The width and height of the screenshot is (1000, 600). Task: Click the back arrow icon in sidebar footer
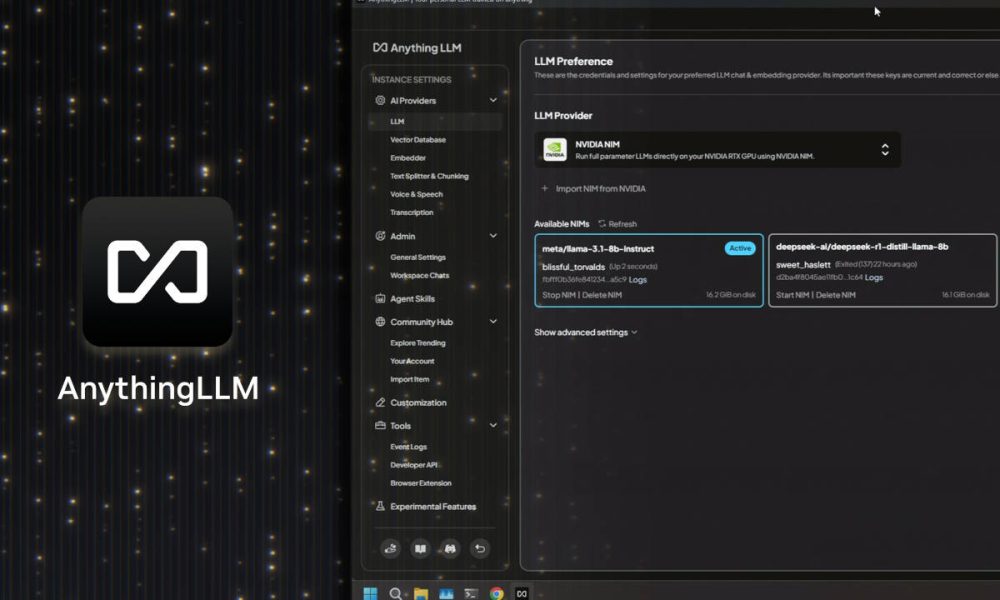click(479, 549)
